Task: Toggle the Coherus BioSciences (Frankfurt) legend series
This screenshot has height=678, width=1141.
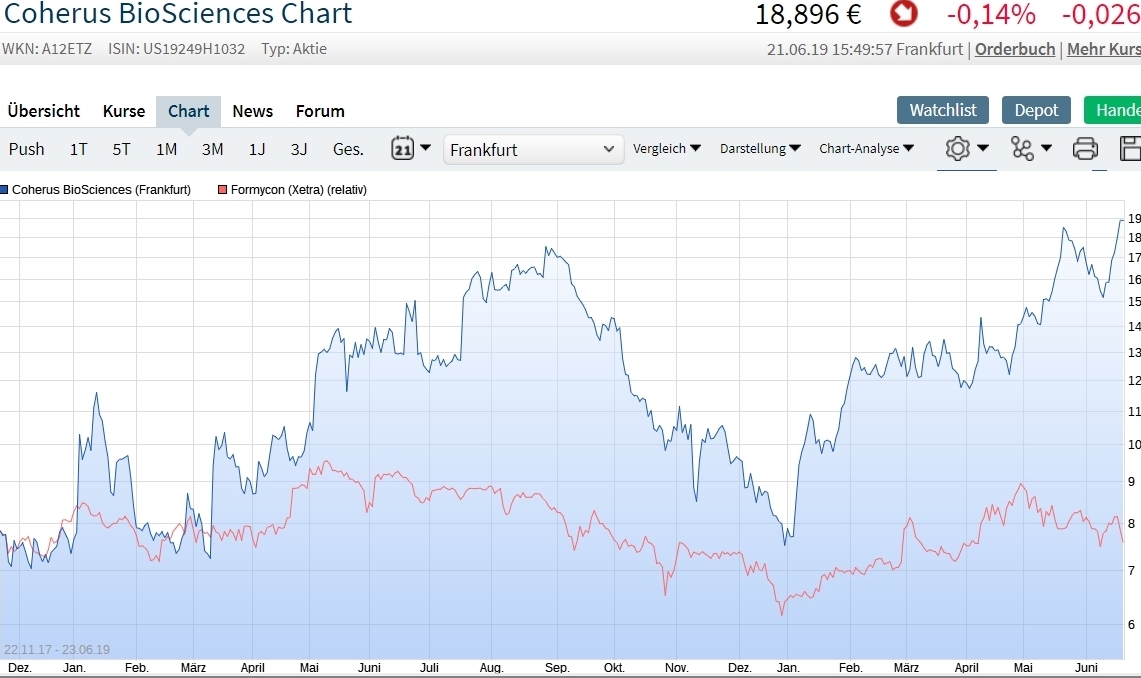Action: pos(100,189)
